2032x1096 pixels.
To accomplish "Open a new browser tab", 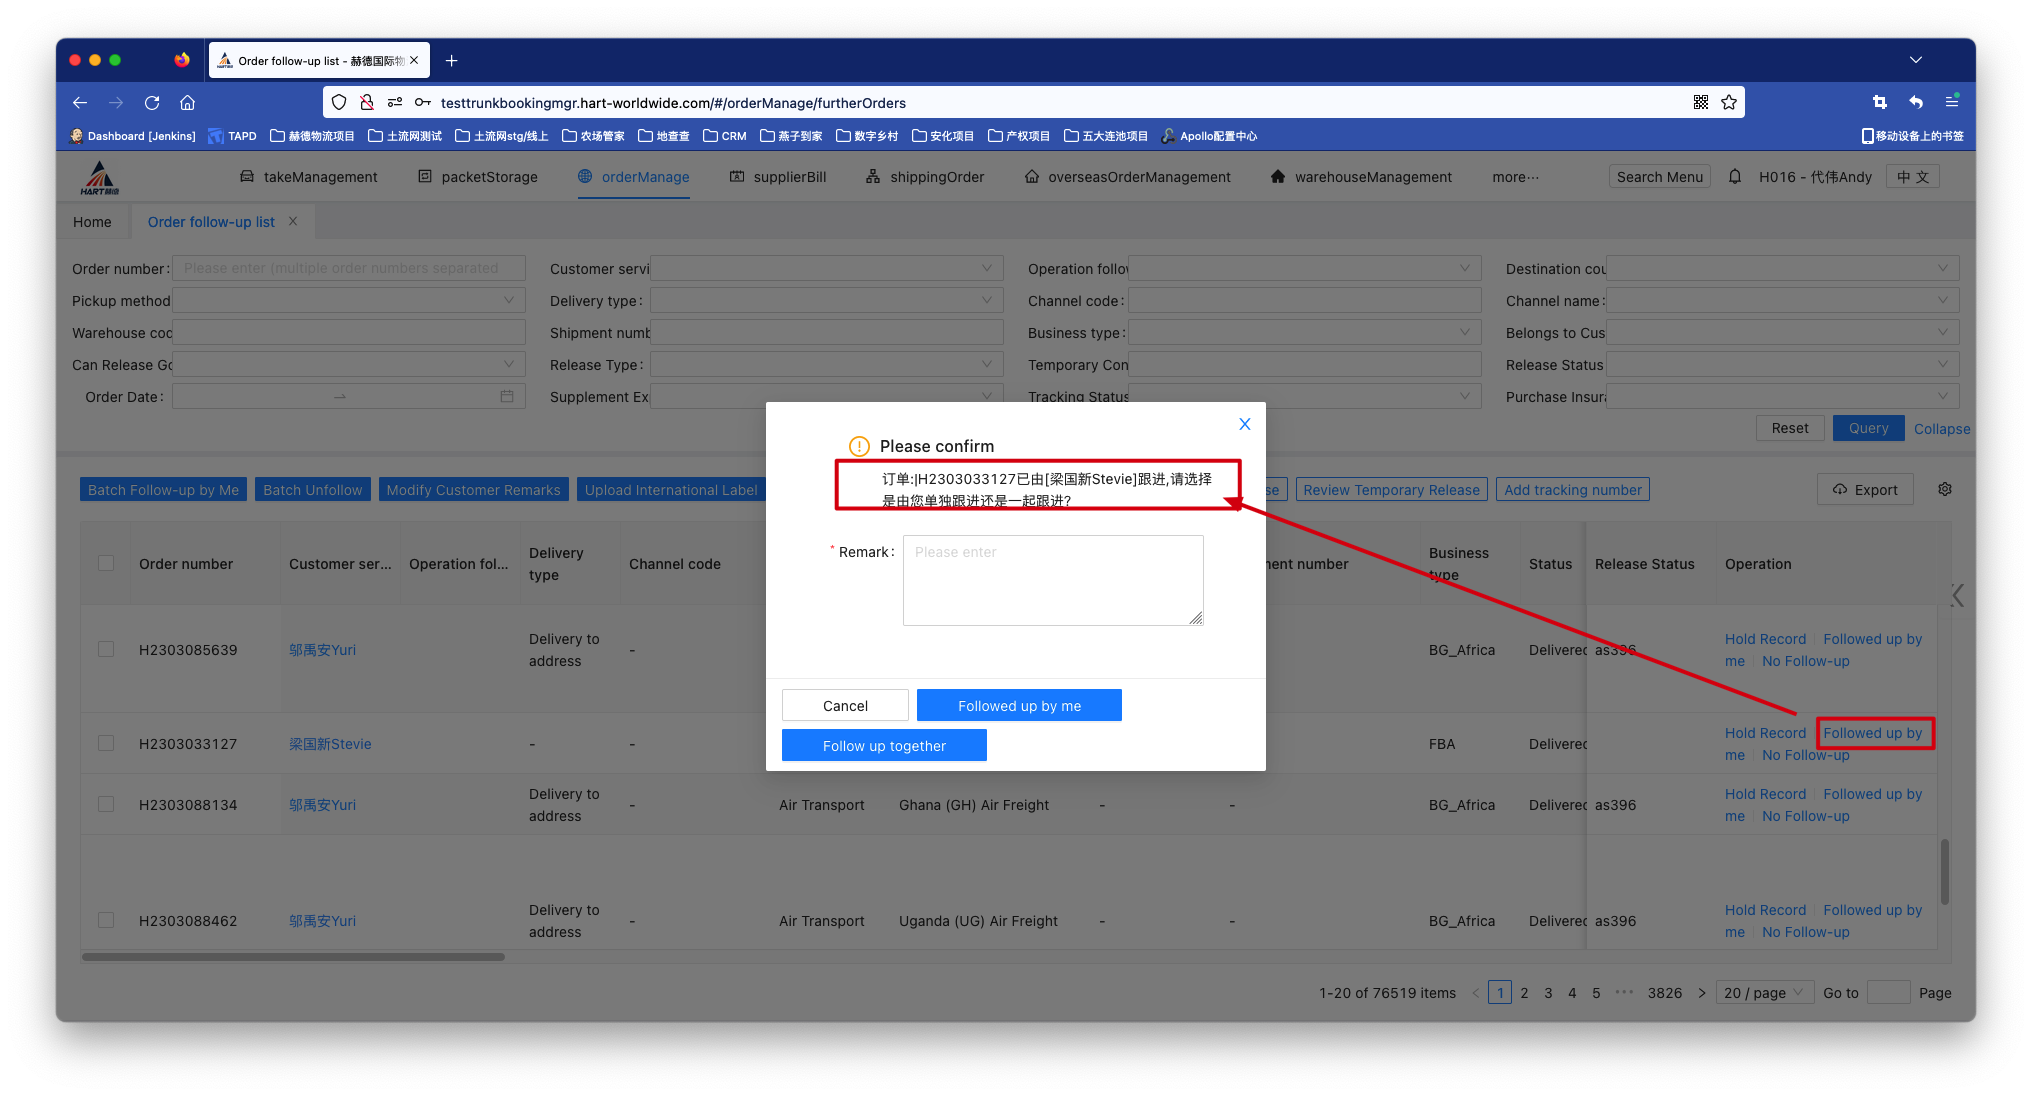I will point(452,61).
